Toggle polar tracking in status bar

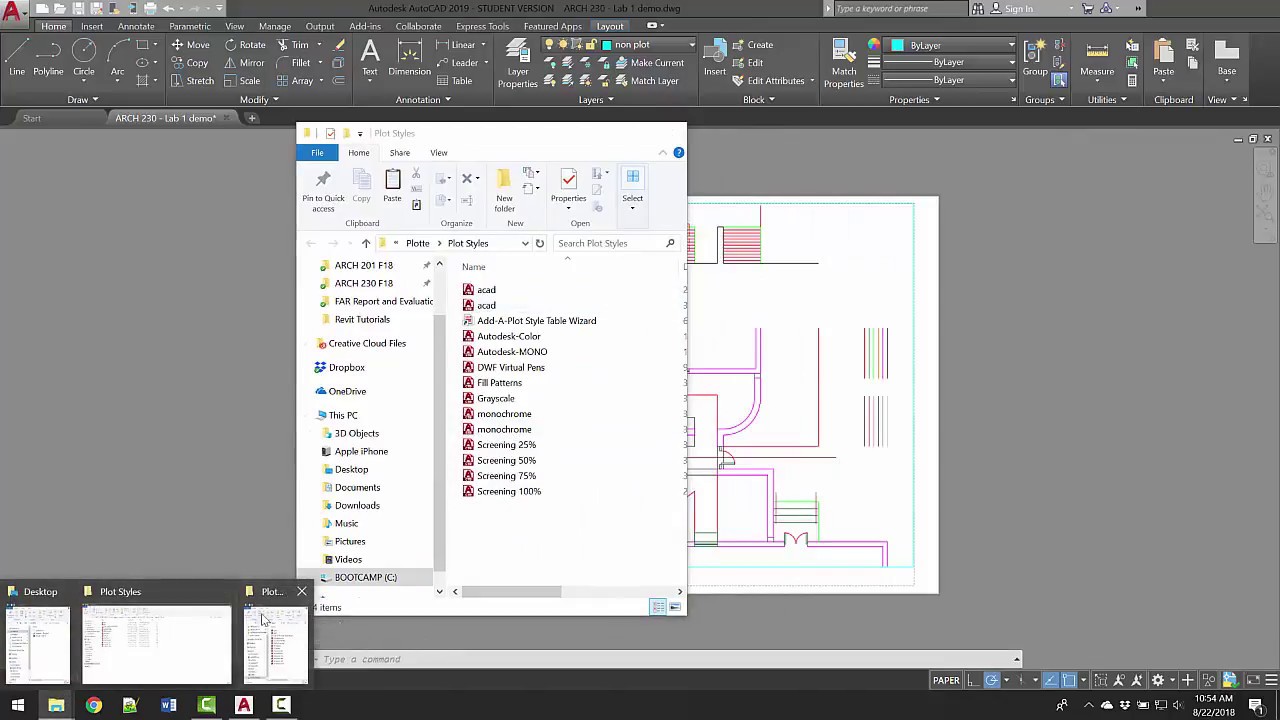click(x=992, y=680)
